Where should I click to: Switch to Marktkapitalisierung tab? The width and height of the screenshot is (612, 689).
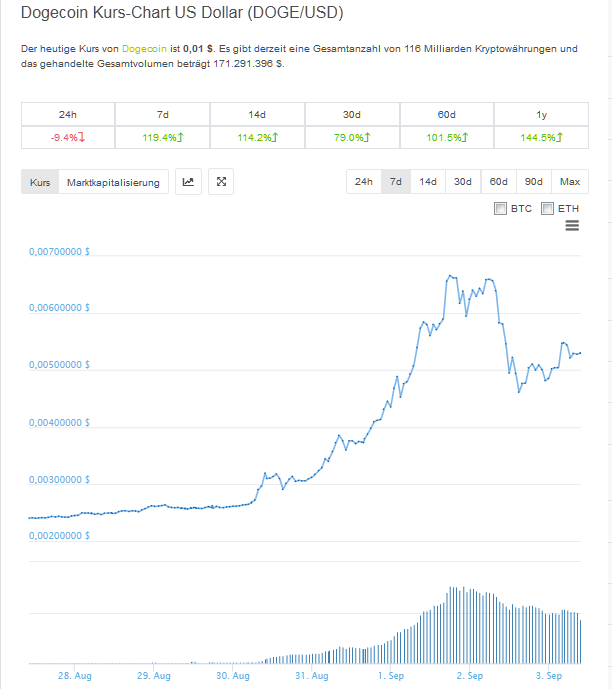pyautogui.click(x=113, y=182)
